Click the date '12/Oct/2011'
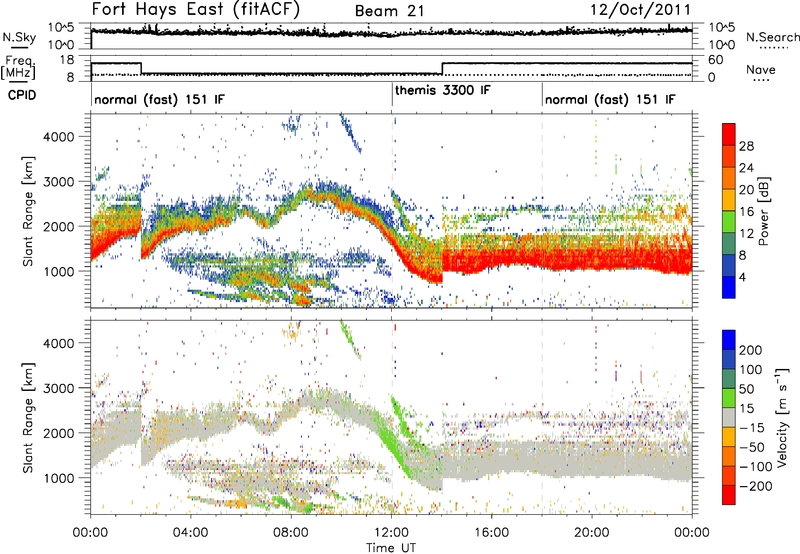Image resolution: width=800 pixels, height=554 pixels. coord(640,10)
